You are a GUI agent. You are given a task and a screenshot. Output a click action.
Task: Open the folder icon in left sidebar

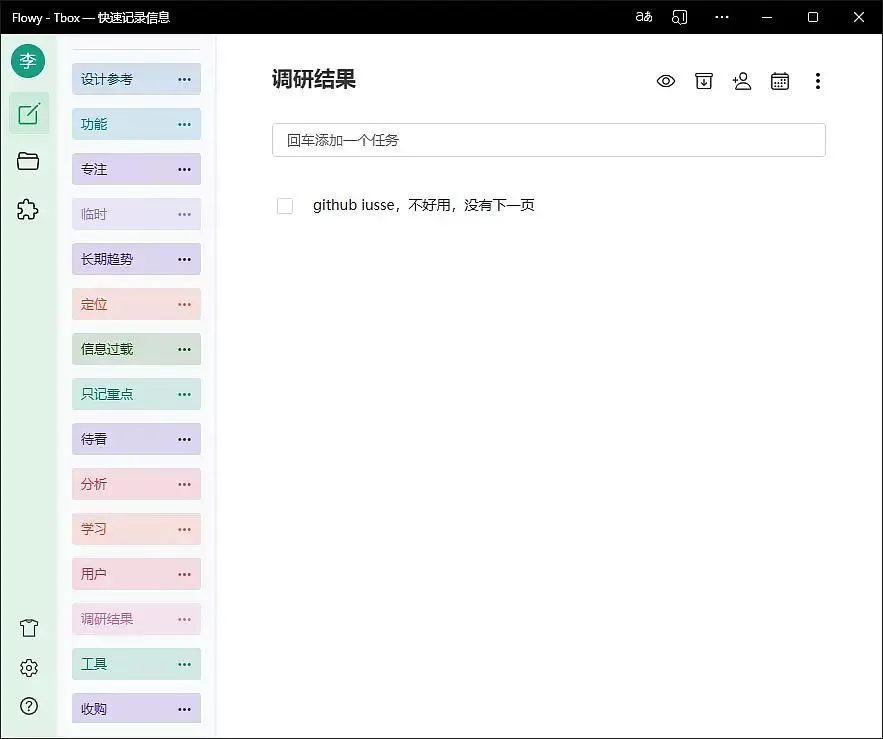click(28, 162)
